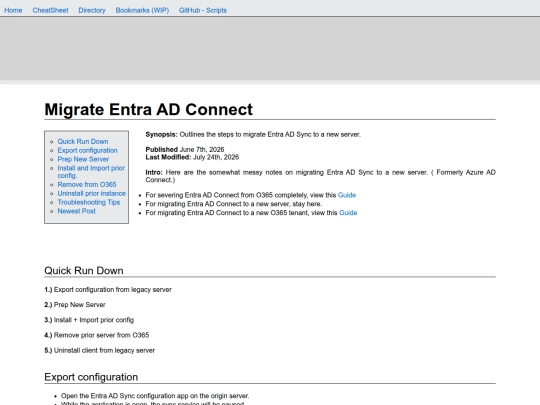
Task: Click the Last Modified July 24th, 2026 date
Action: click(192, 157)
